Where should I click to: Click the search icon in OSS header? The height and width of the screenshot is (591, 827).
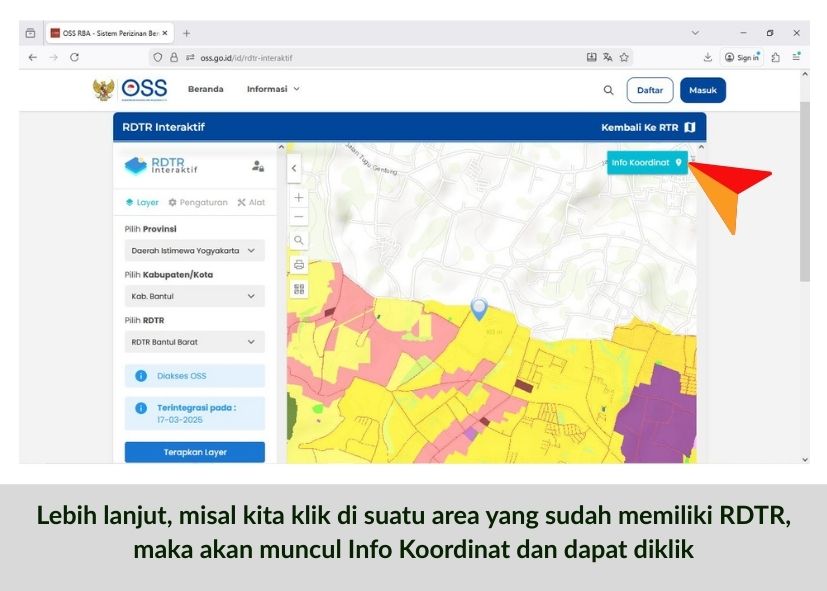point(608,90)
